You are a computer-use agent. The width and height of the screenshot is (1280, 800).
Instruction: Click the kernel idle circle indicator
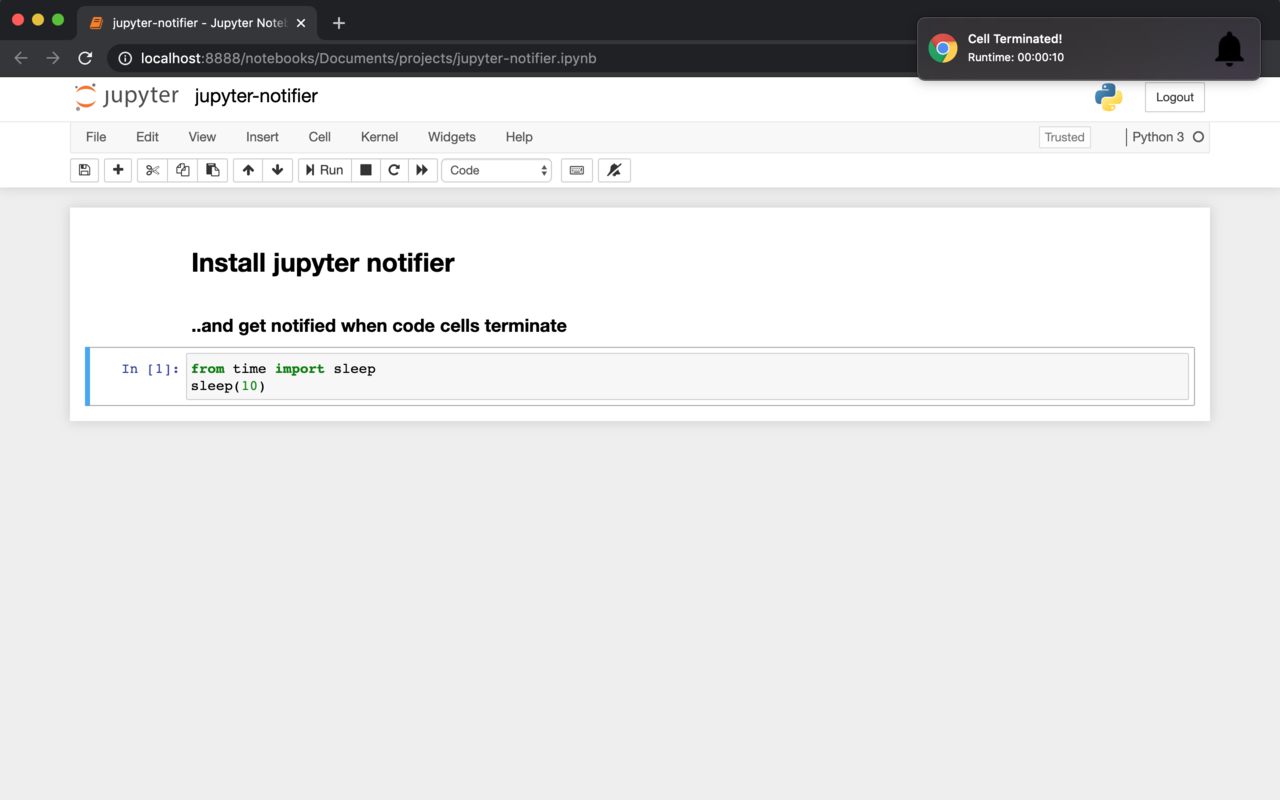click(x=1198, y=137)
